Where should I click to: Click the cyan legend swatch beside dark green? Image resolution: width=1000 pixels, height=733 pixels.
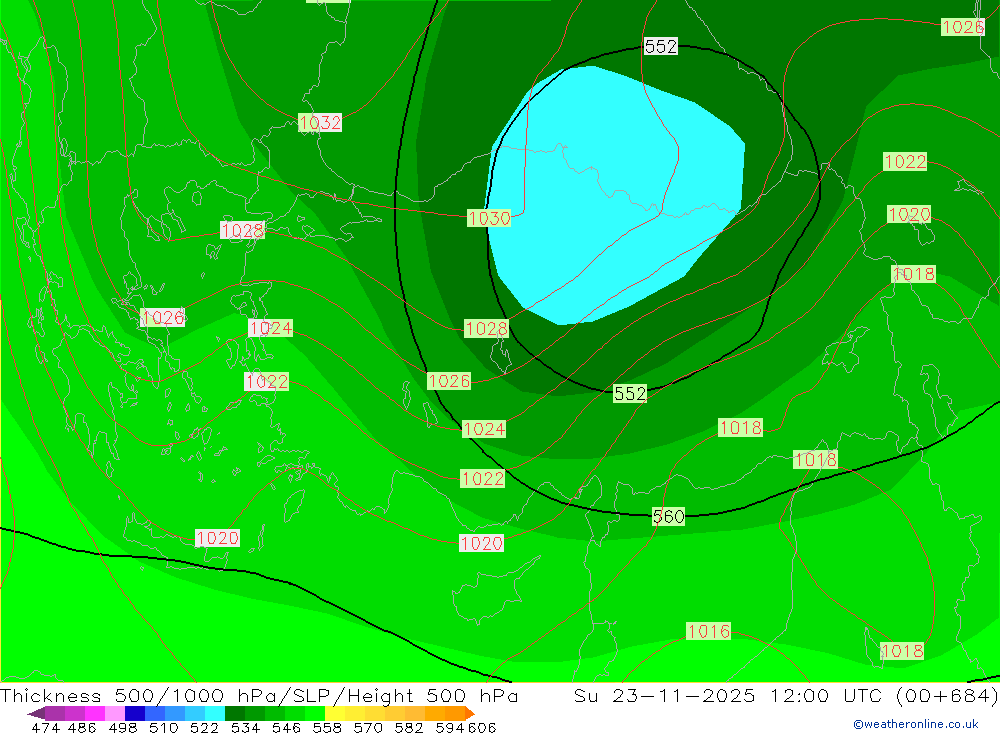[x=215, y=713]
